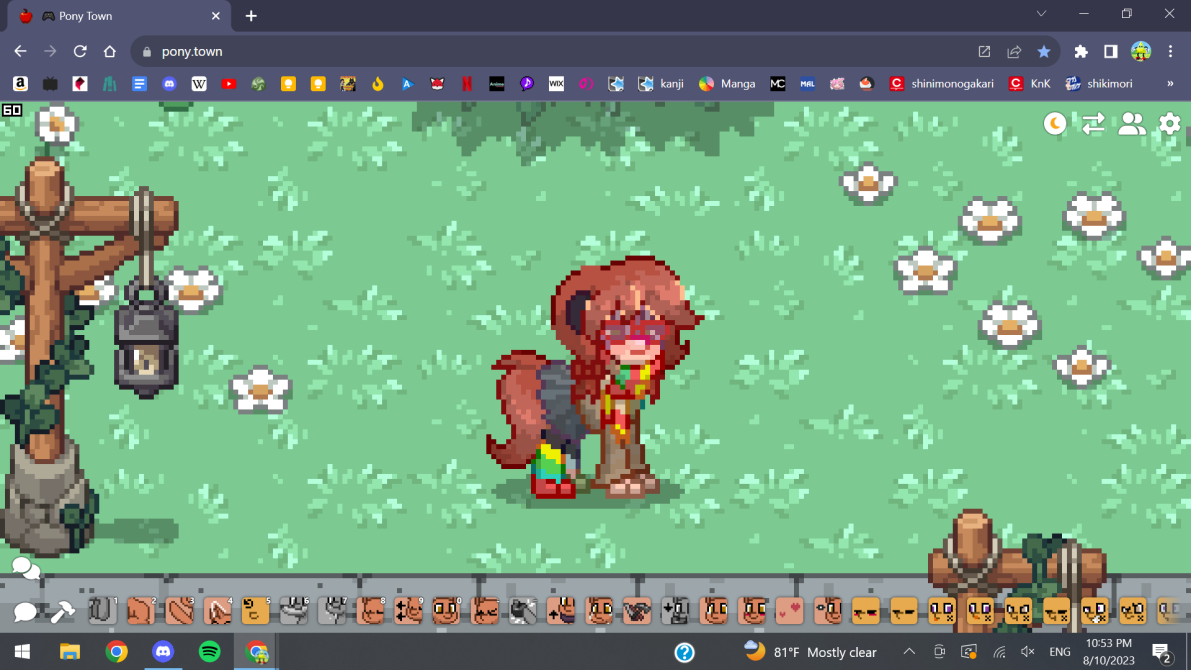
Task: Open the game settings gear
Action: [x=1169, y=124]
